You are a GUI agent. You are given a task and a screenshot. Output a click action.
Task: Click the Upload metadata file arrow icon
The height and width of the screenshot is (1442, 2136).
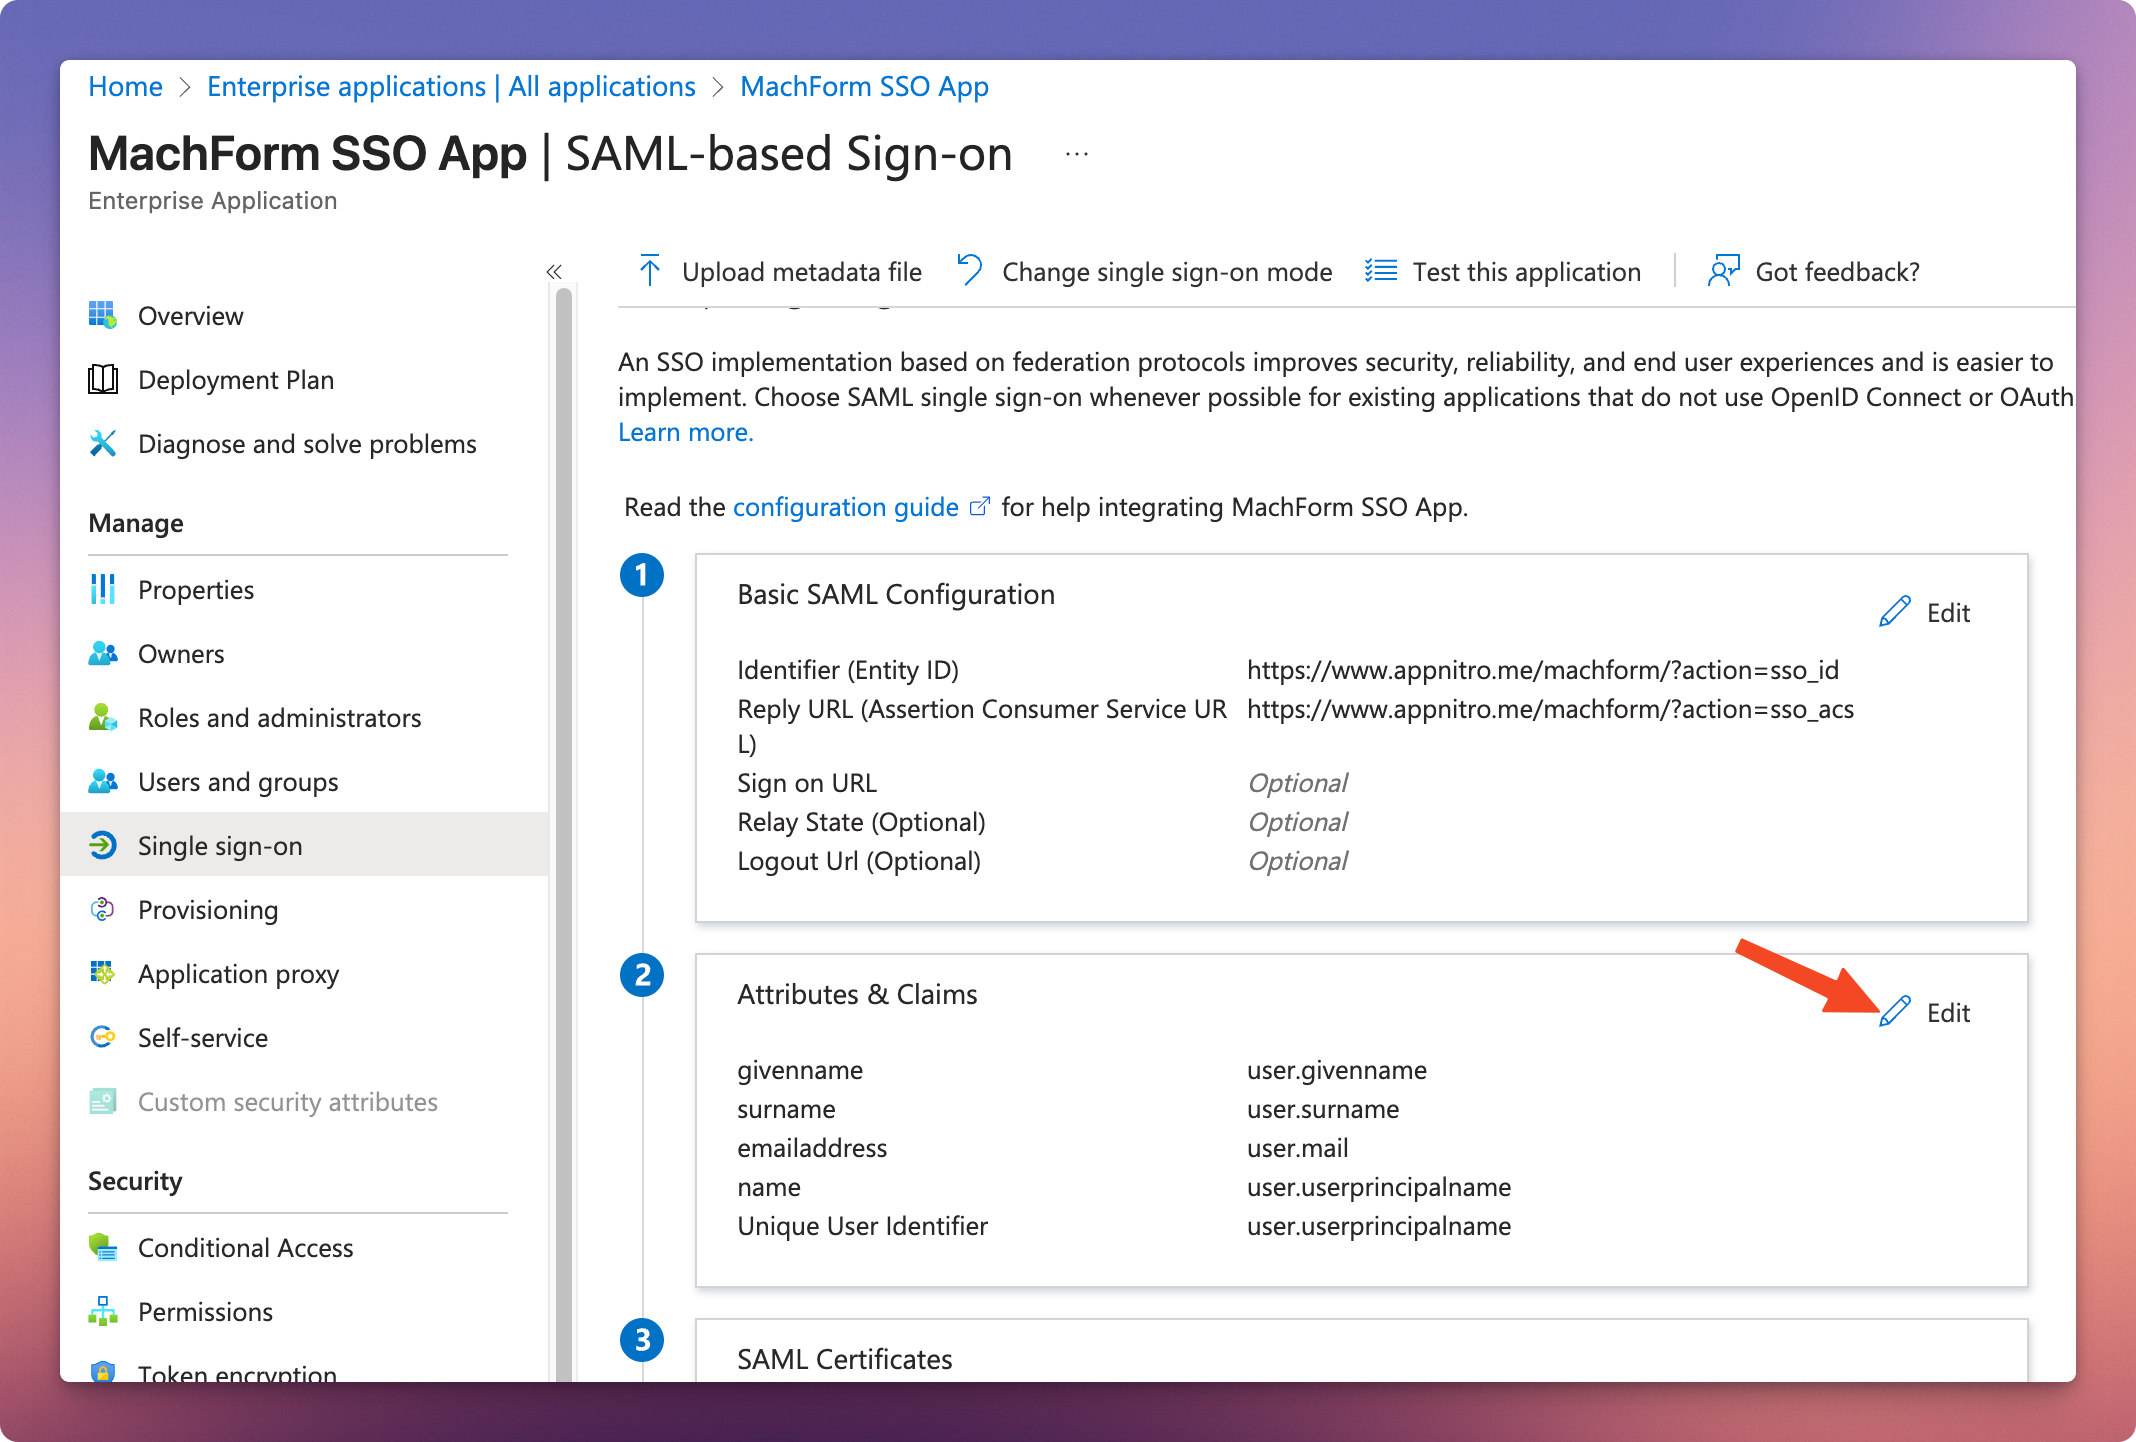click(650, 271)
